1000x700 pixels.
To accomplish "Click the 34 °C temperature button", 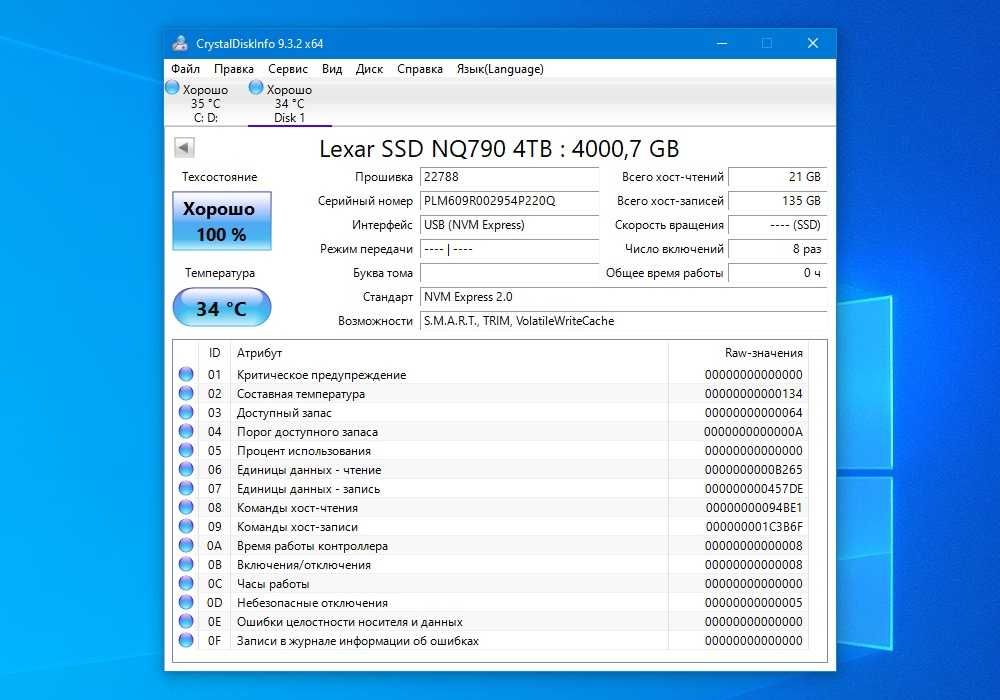I will pos(222,308).
